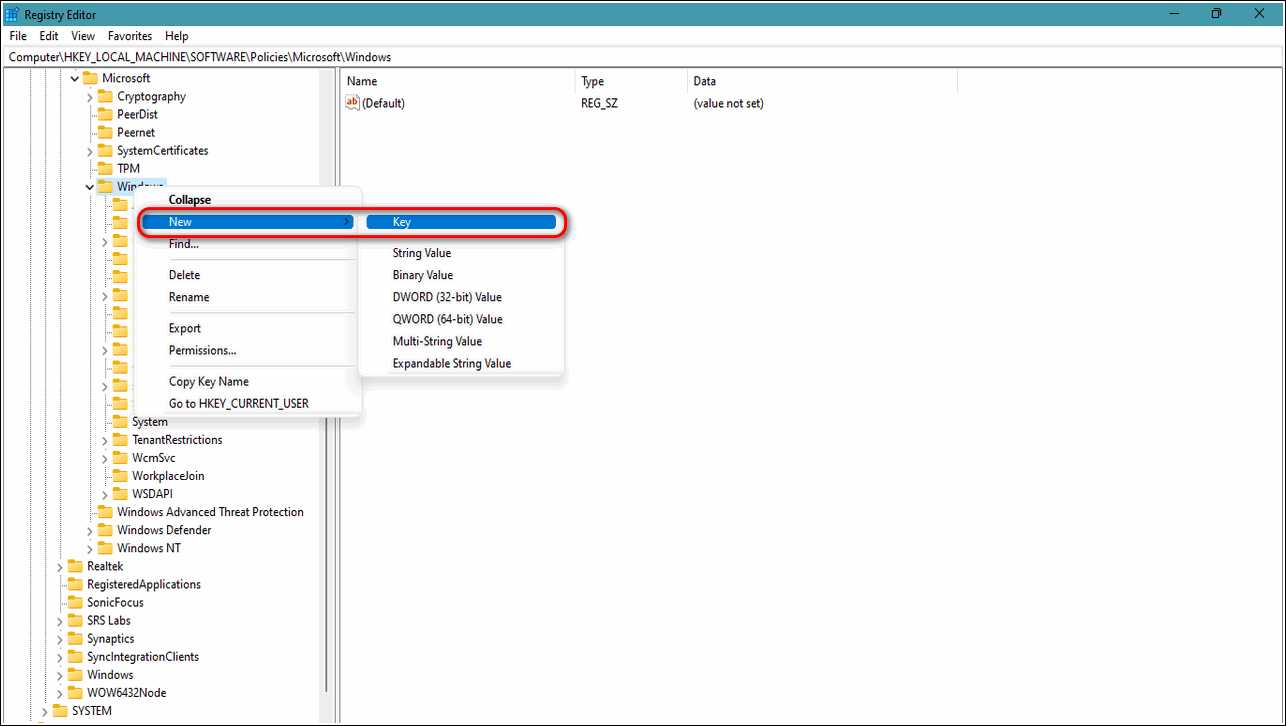
Task: Click Permissions... in the context menu
Action: (x=202, y=350)
